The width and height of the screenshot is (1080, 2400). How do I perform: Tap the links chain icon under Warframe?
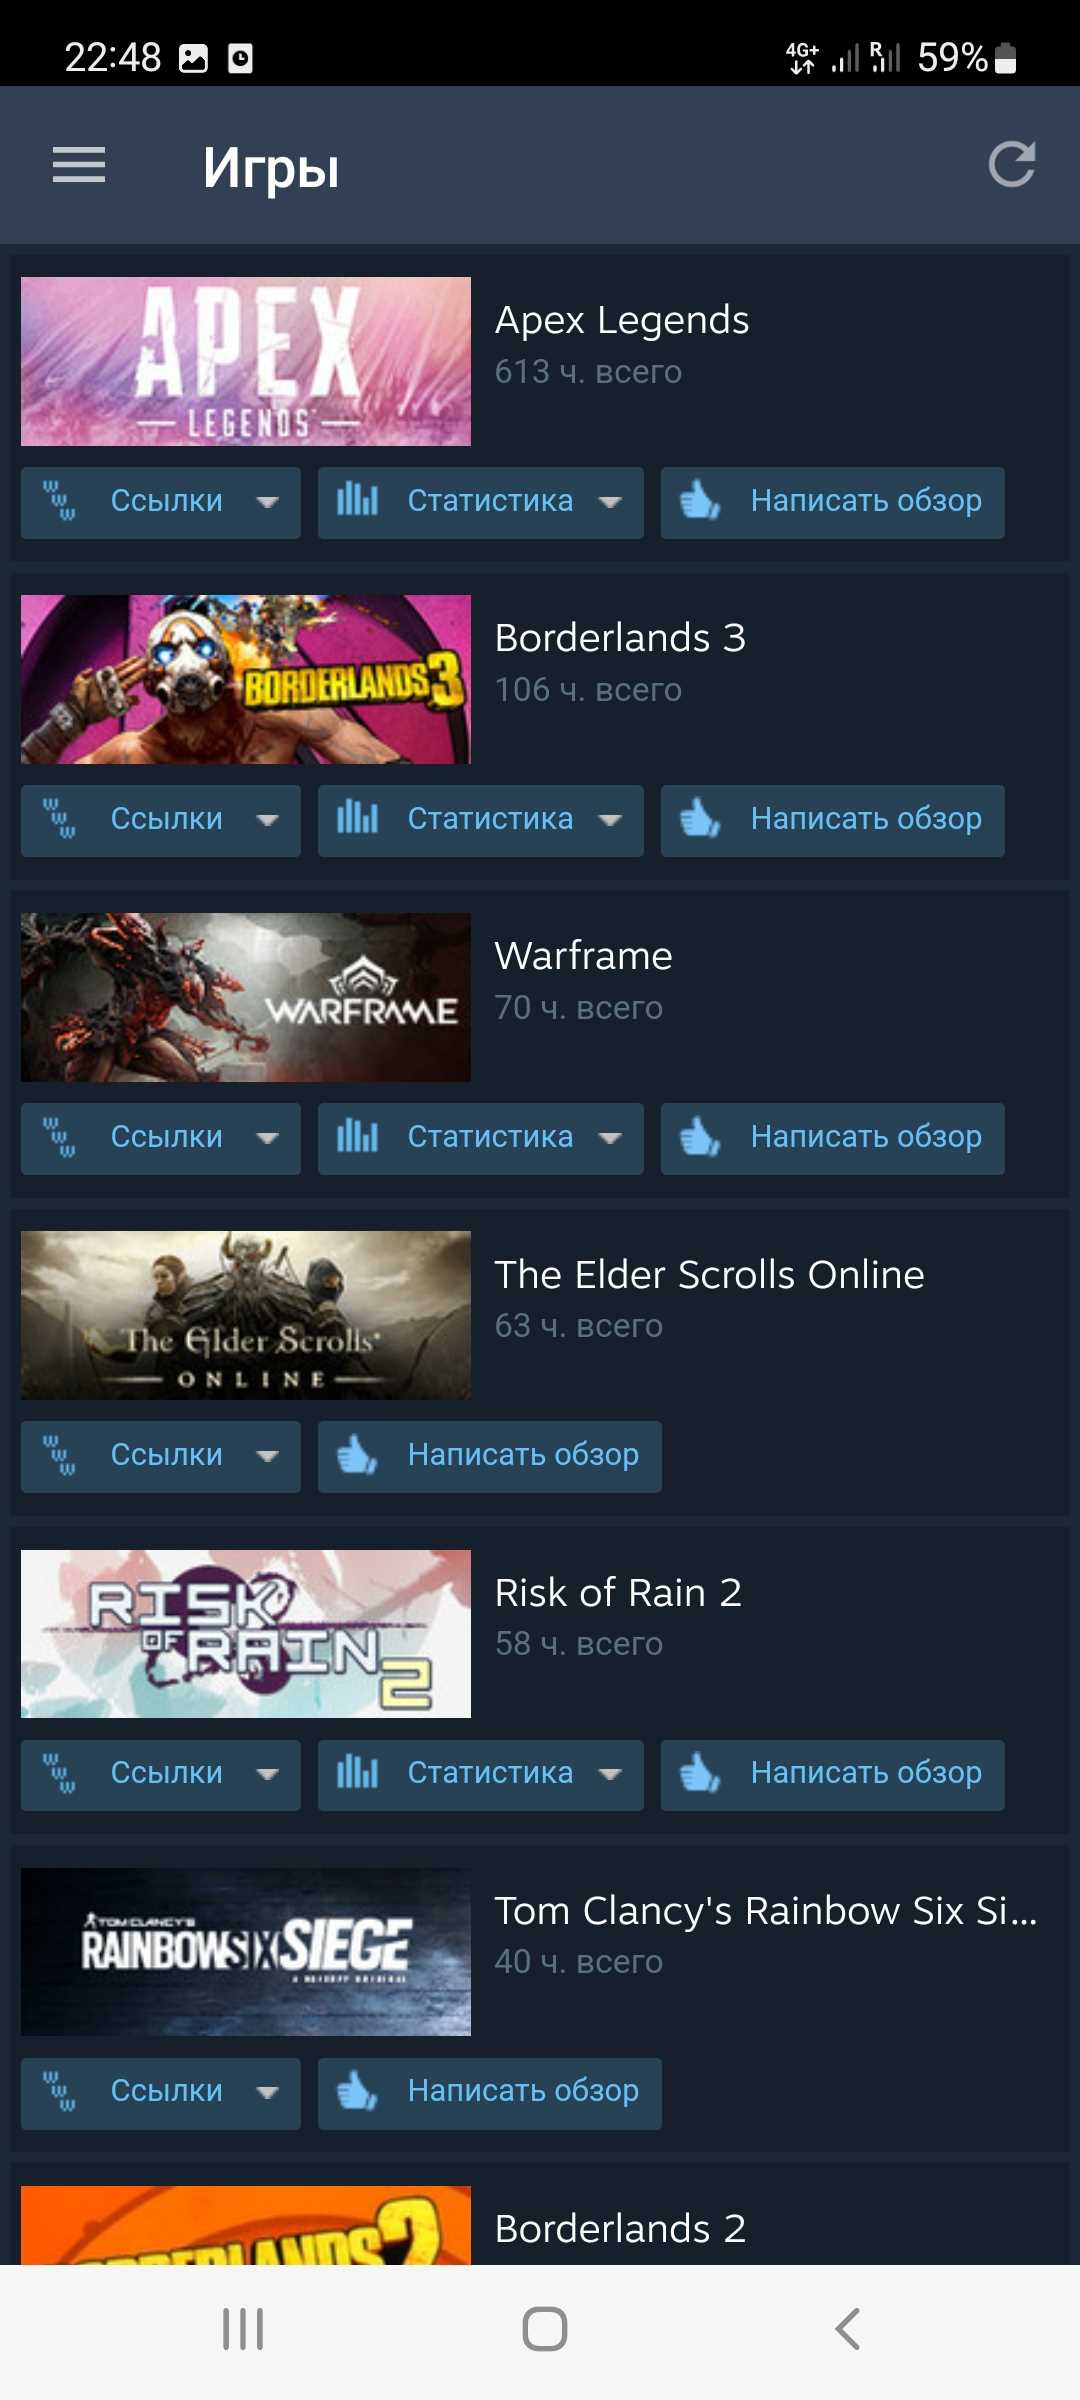(59, 1137)
